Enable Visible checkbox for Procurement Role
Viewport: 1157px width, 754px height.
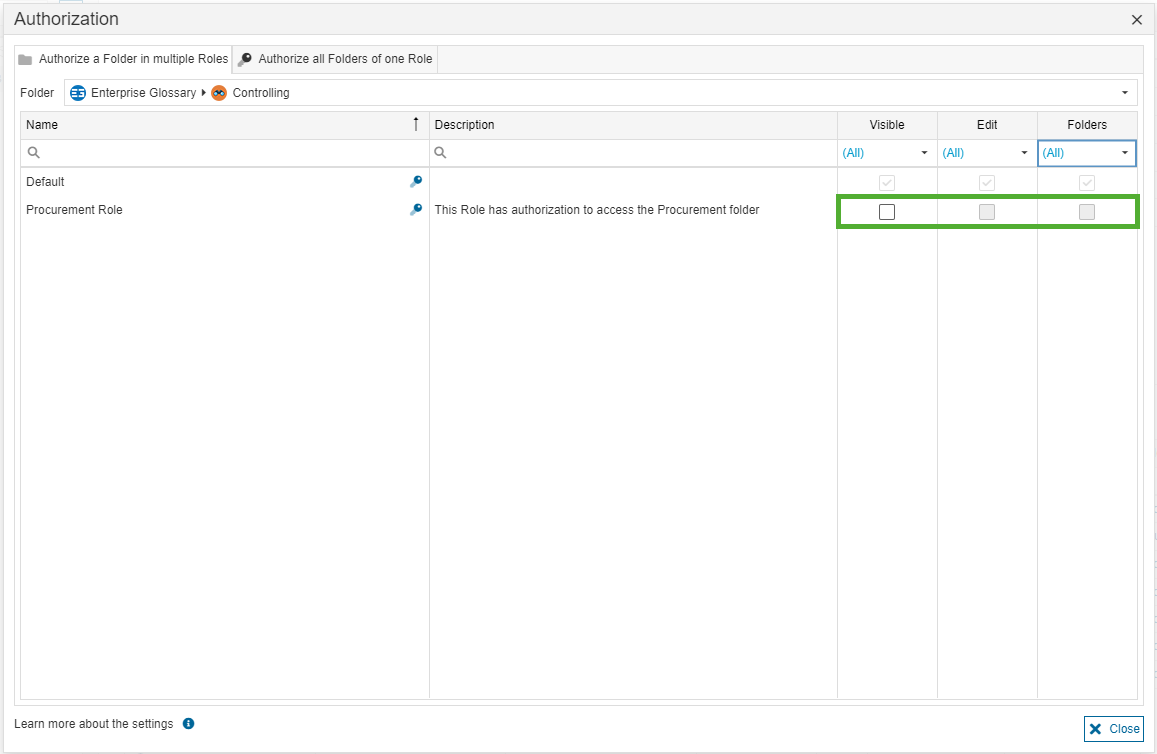pyautogui.click(x=887, y=212)
